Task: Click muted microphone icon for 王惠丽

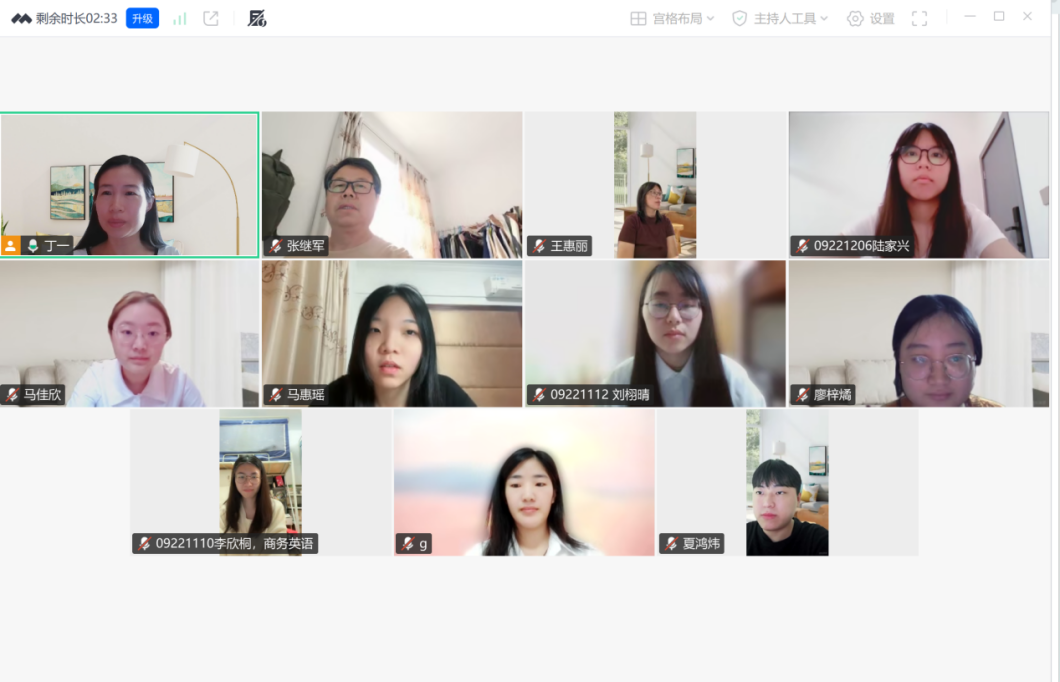Action: [539, 246]
